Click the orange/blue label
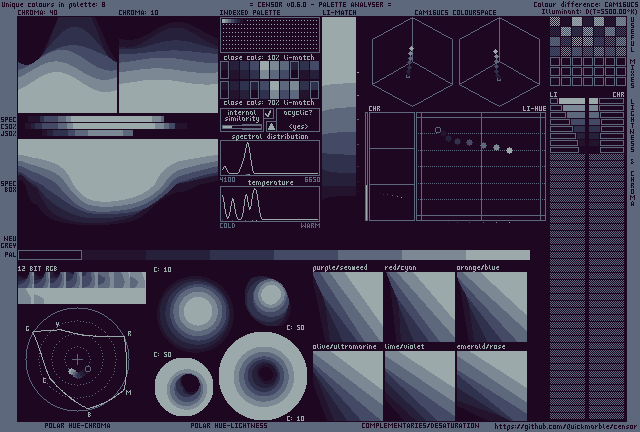Screen dimensions: 640x432 pyautogui.click(x=478, y=267)
